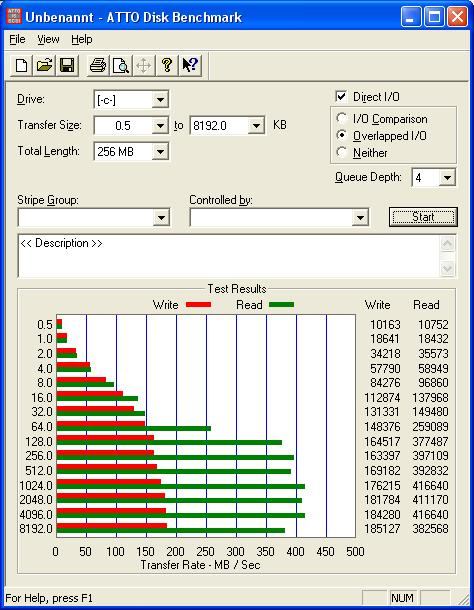Screen dimensions: 474x610
Task: Click the 8192.0 row write value 185127
Action: [x=382, y=529]
